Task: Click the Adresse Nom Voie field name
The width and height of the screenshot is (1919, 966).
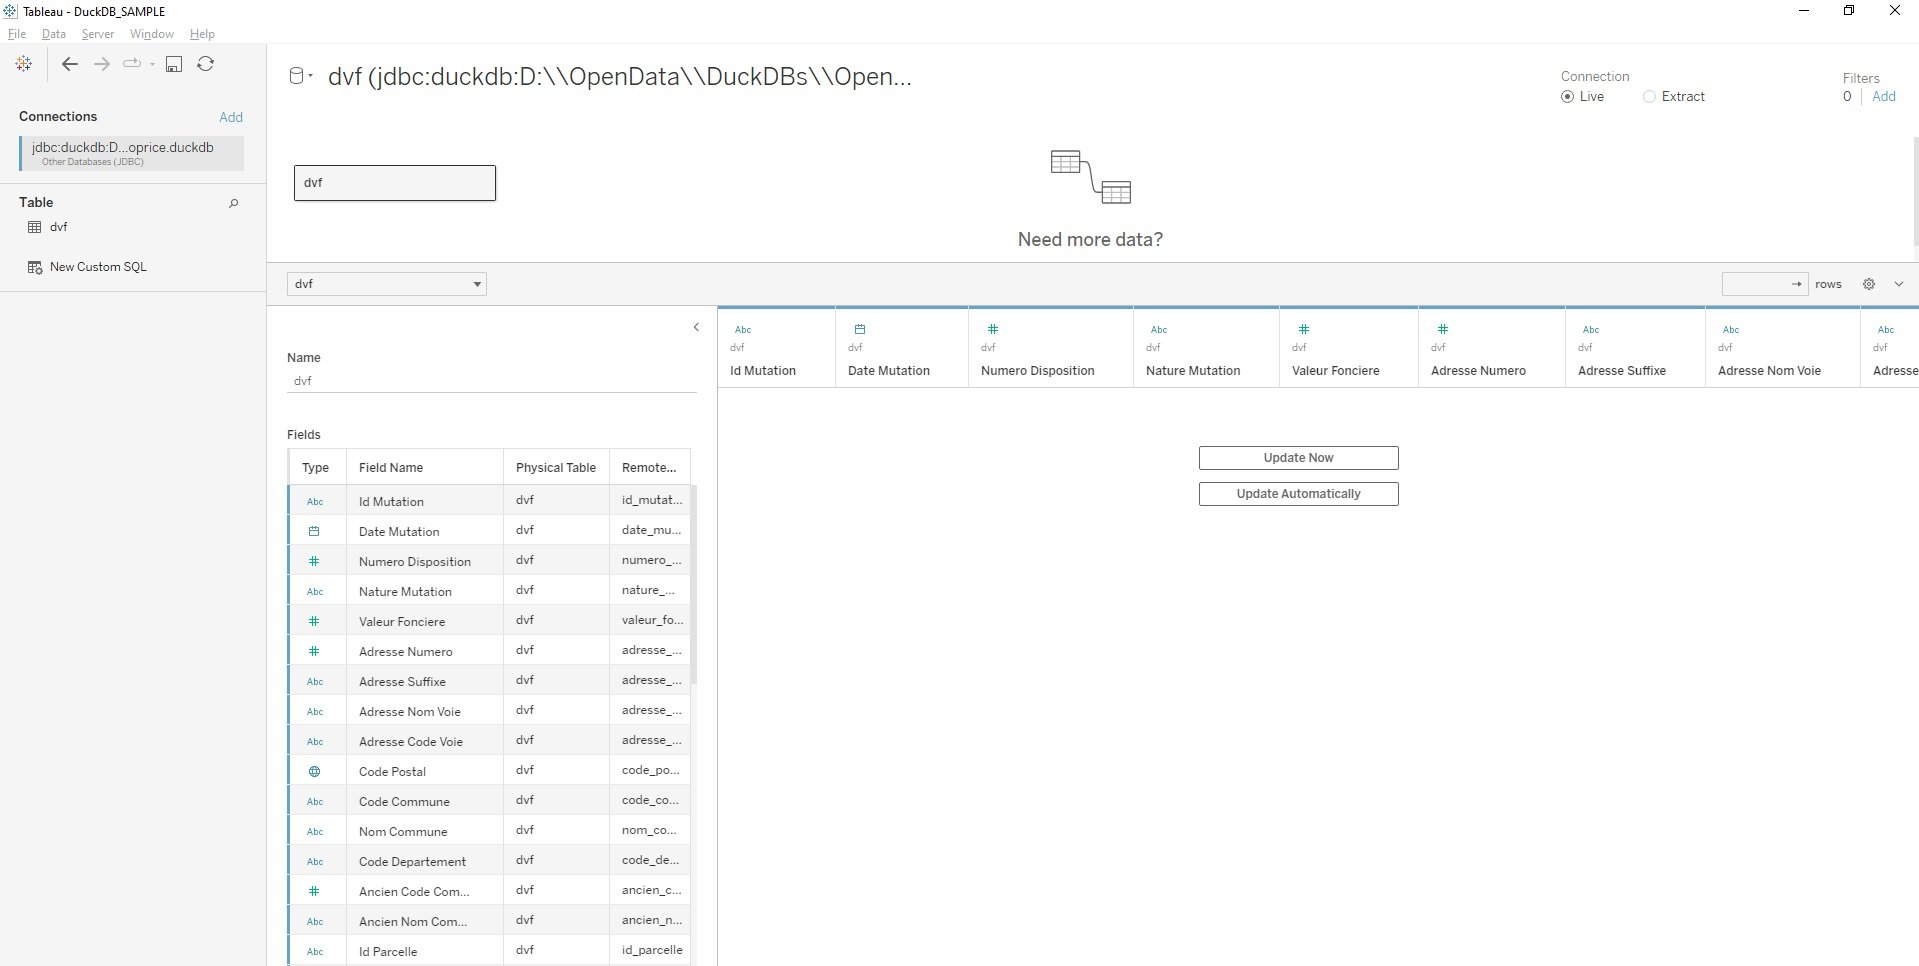Action: point(410,712)
